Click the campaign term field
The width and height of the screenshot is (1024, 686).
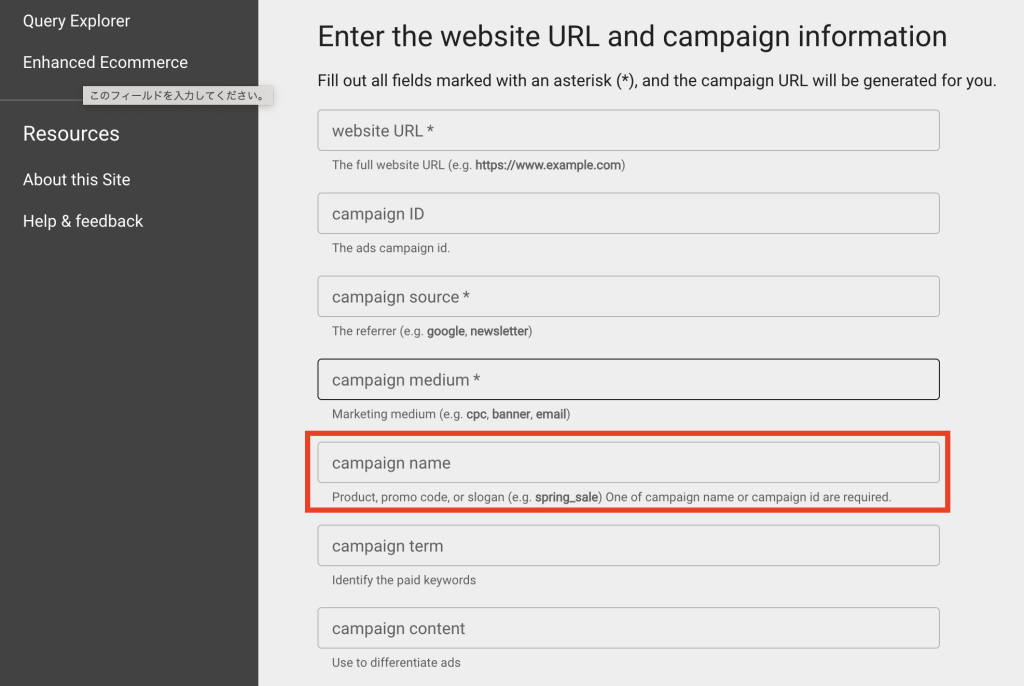click(628, 545)
